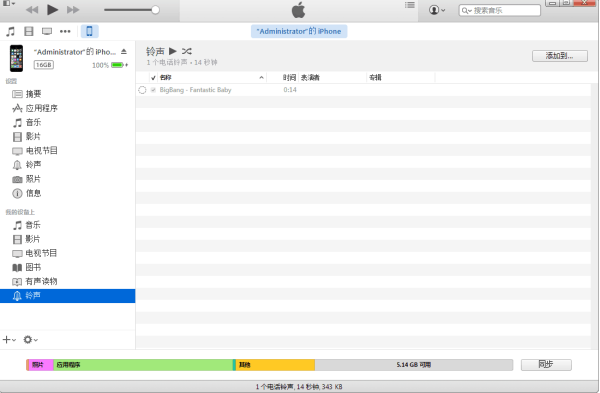The height and width of the screenshot is (393, 600).
Task: Click the sync status circle beside BigBang
Action: pos(142,90)
